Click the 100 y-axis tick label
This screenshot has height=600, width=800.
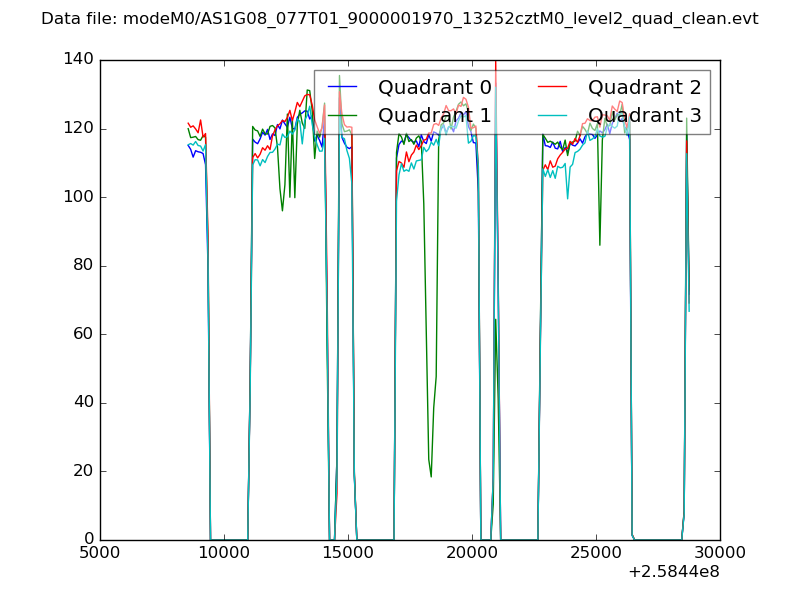(80, 197)
